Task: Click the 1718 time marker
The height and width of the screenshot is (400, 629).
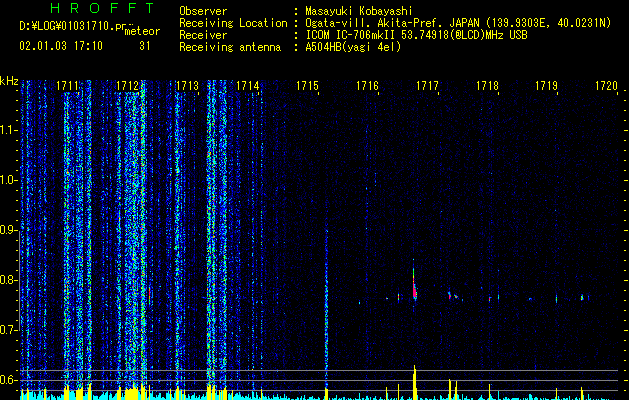Action: (x=487, y=86)
